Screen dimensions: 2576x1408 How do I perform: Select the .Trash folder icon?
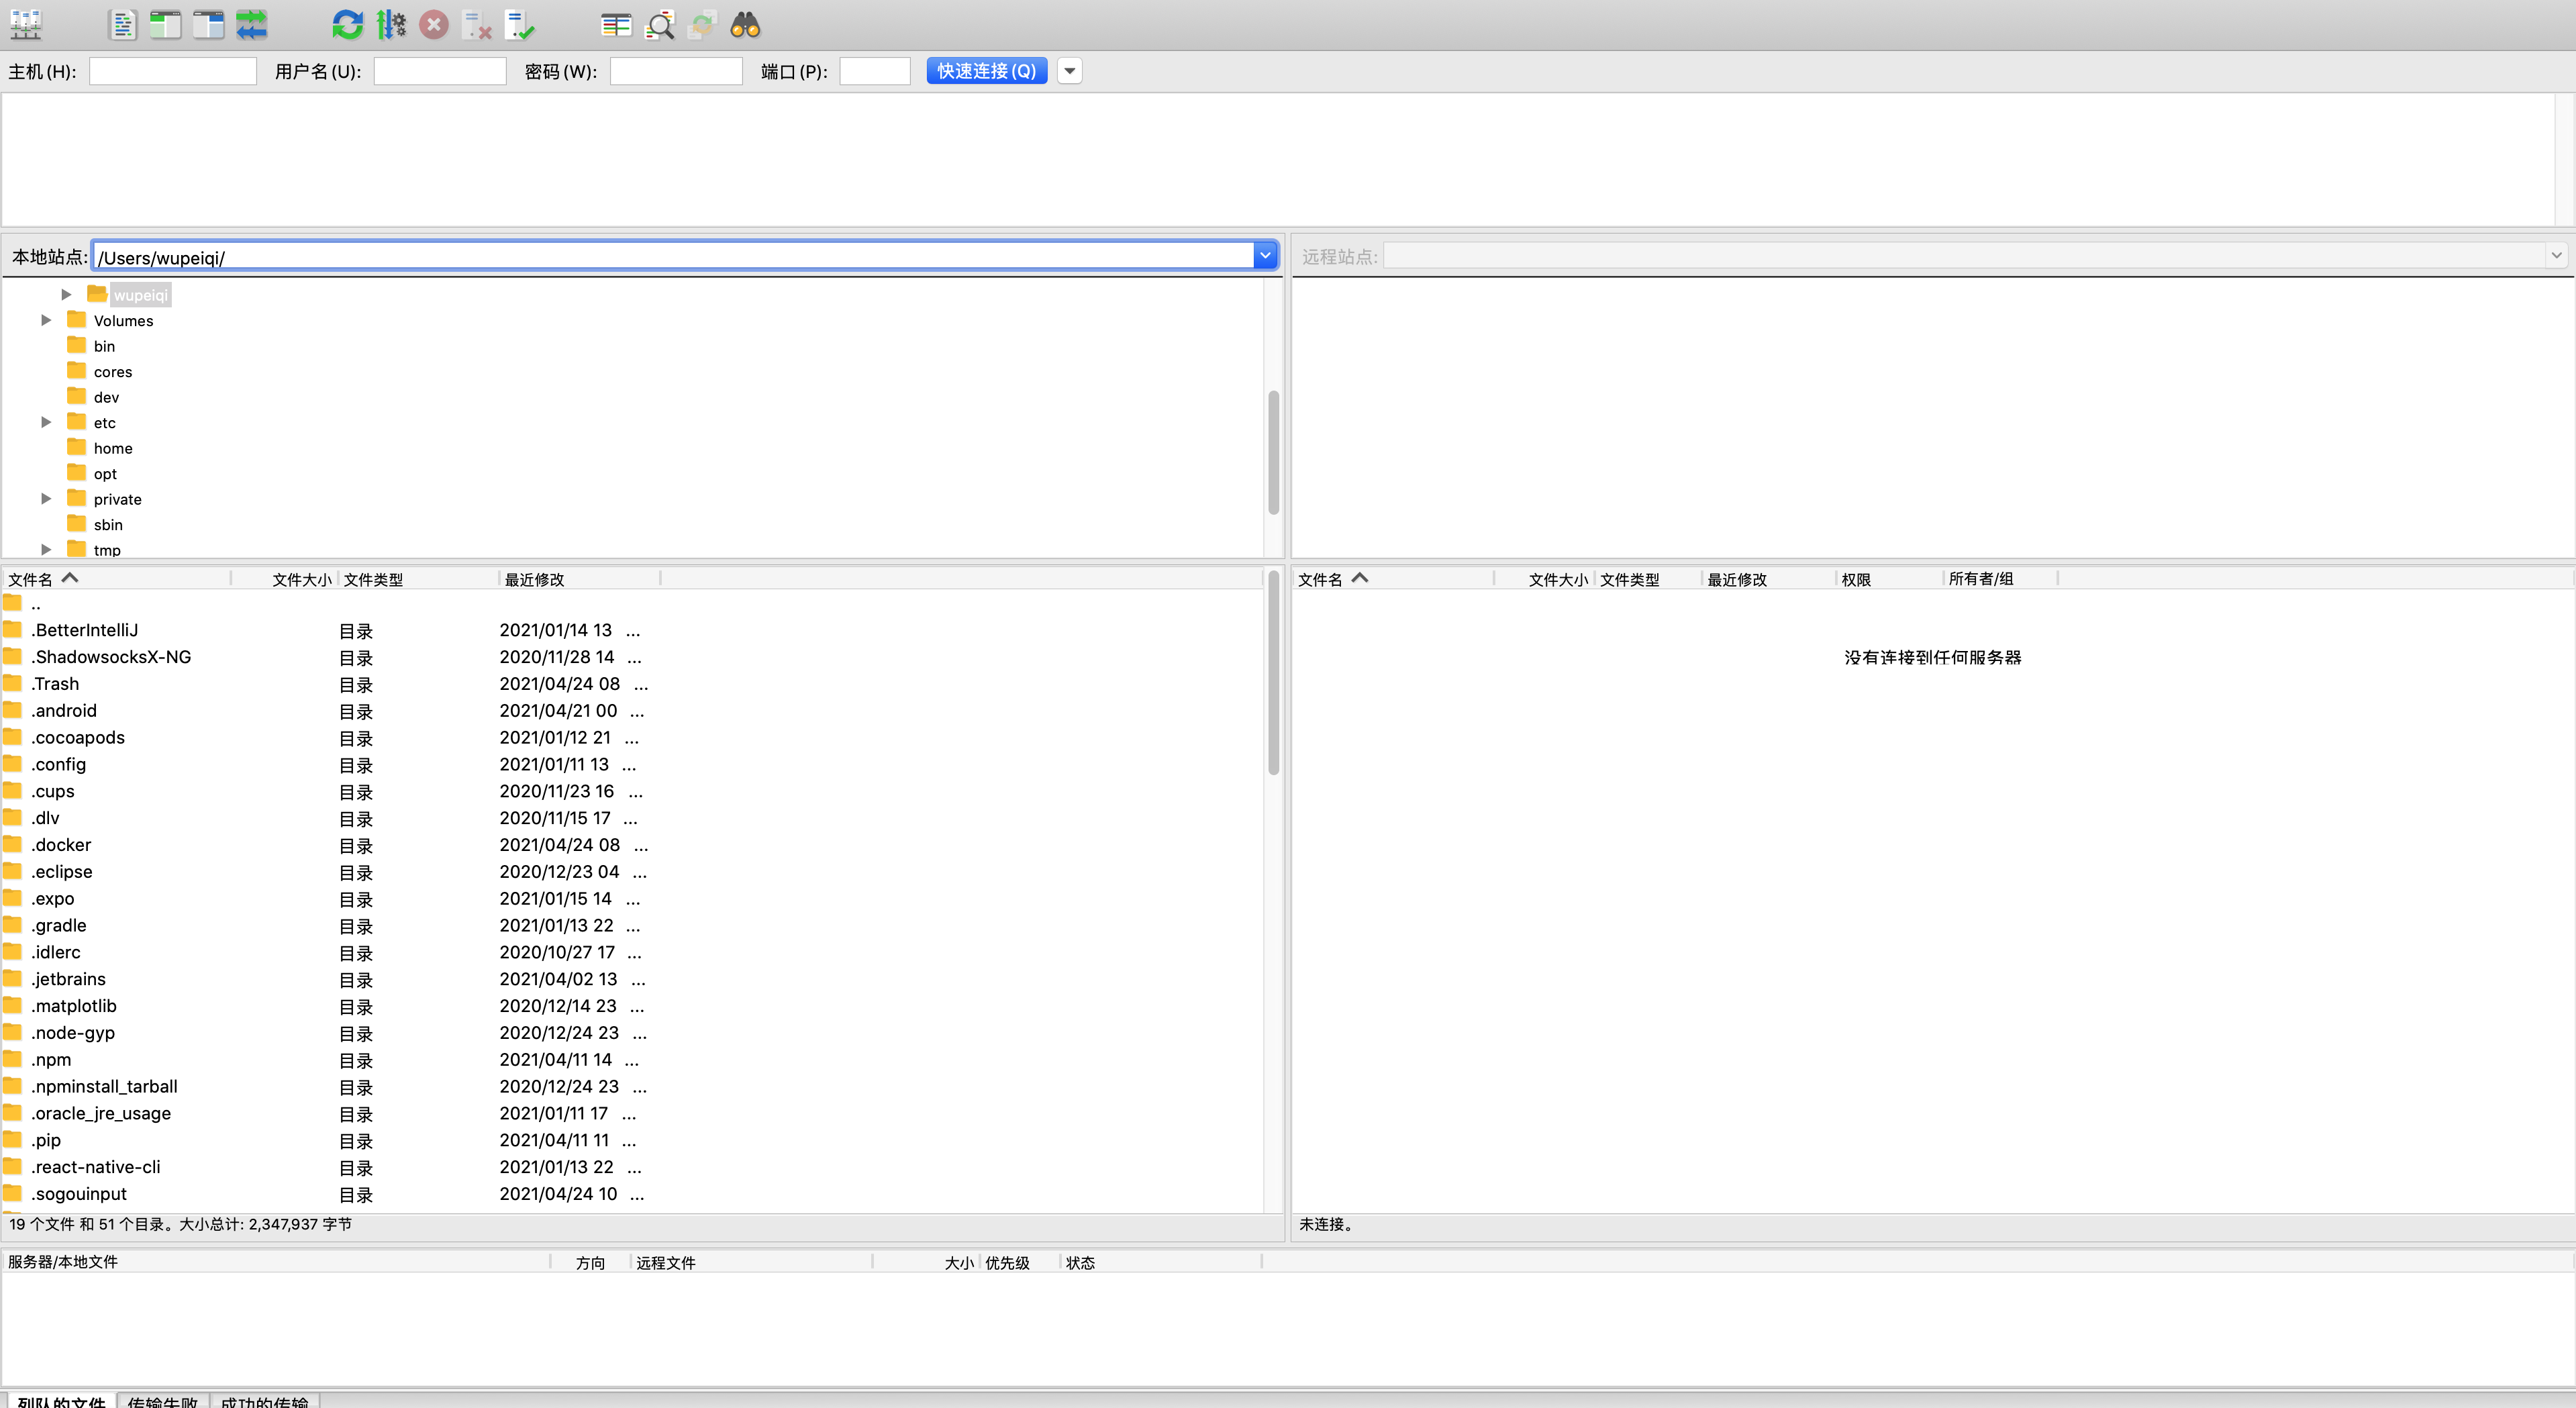(13, 683)
